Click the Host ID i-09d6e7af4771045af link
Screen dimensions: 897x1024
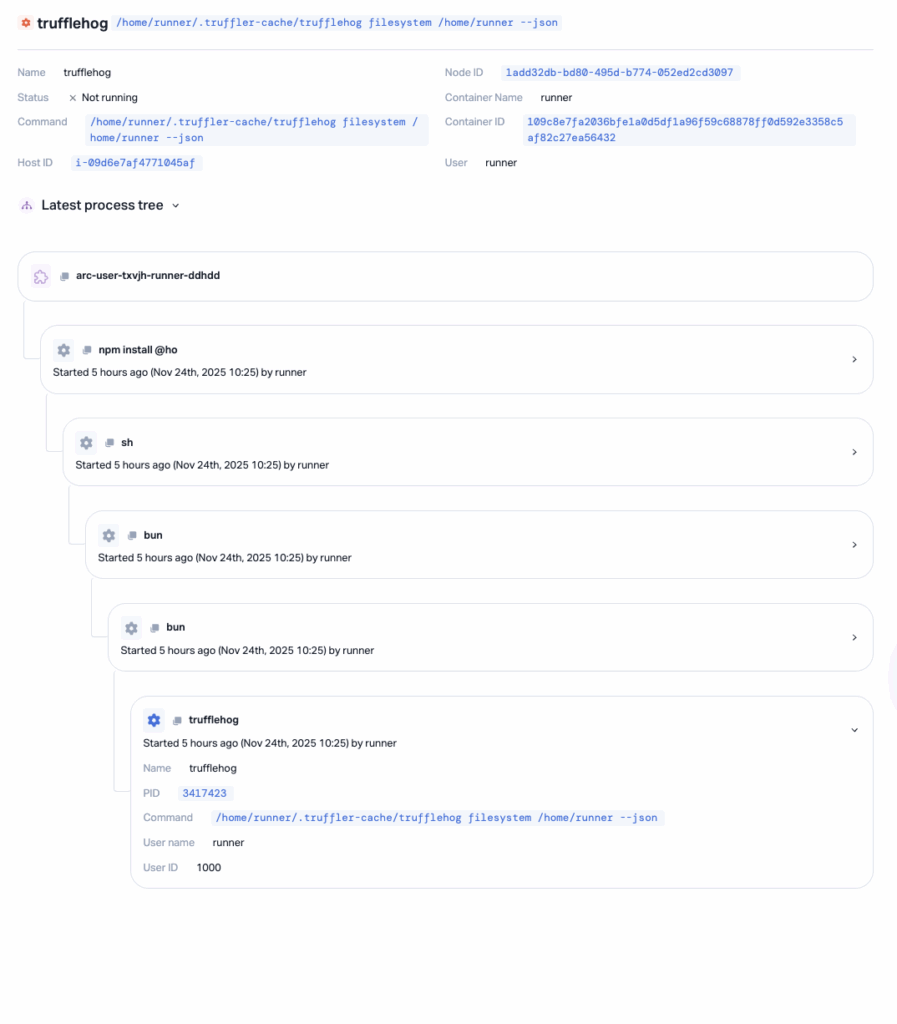[137, 163]
